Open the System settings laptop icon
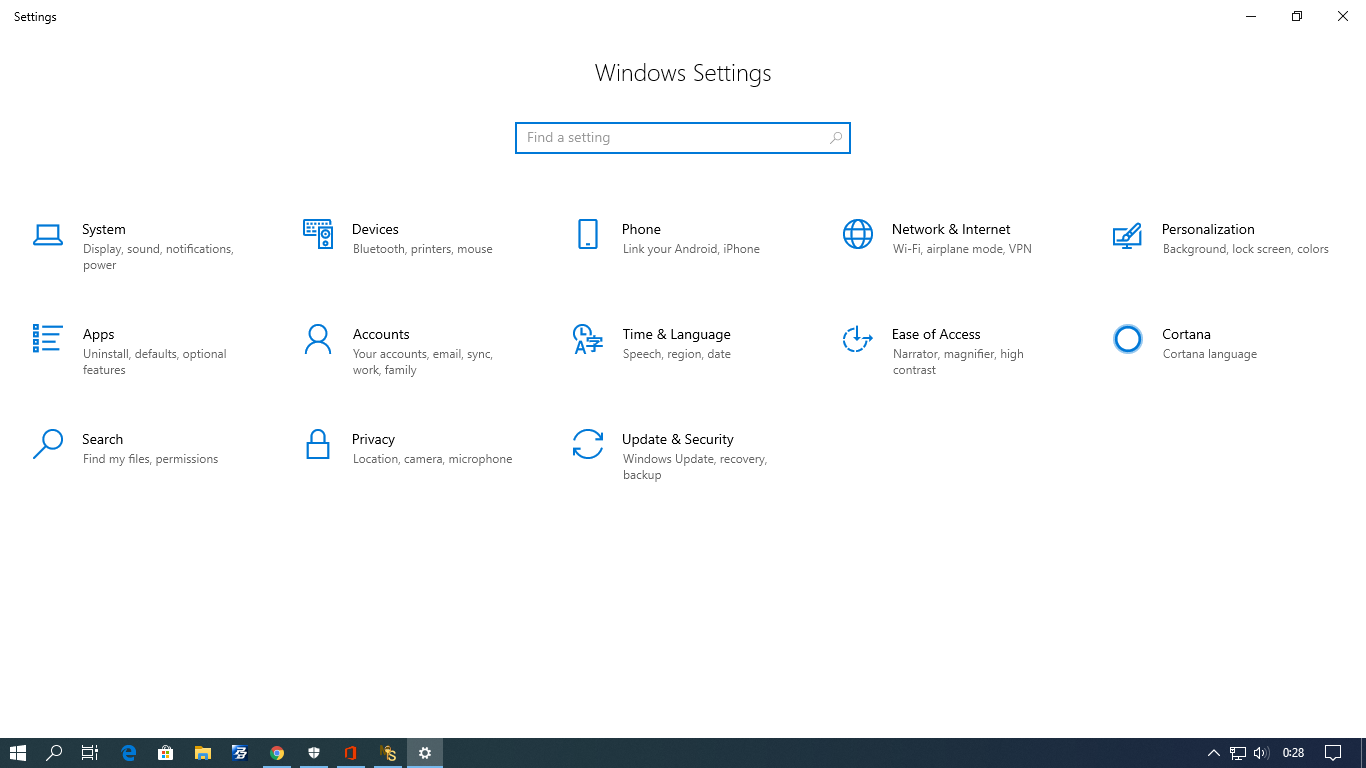The image size is (1366, 768). (48, 235)
